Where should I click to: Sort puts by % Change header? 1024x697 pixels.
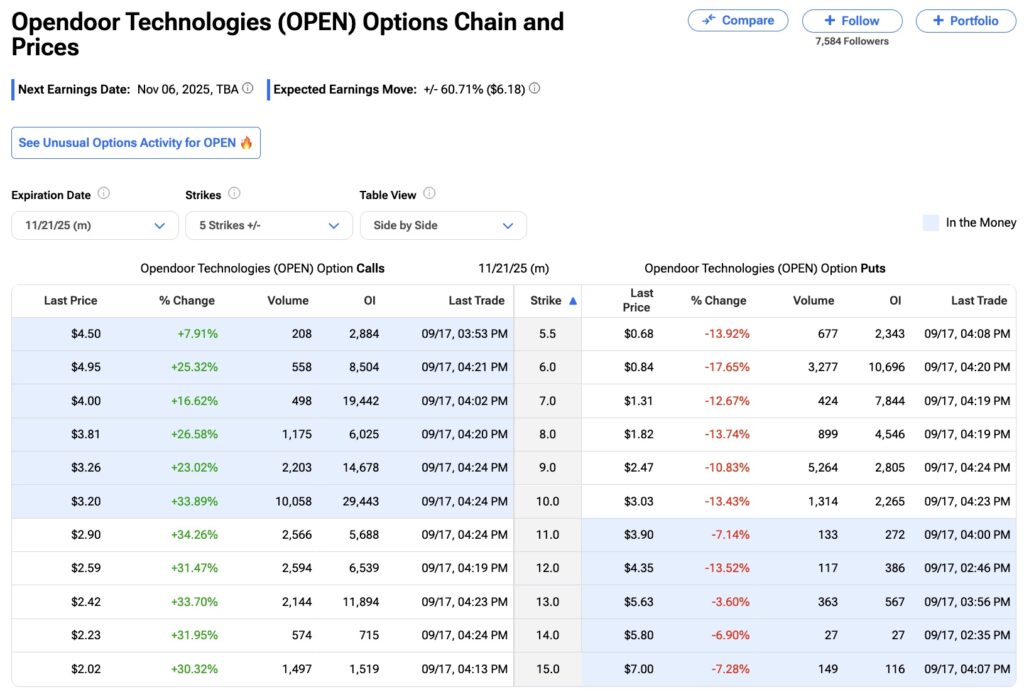coord(718,300)
